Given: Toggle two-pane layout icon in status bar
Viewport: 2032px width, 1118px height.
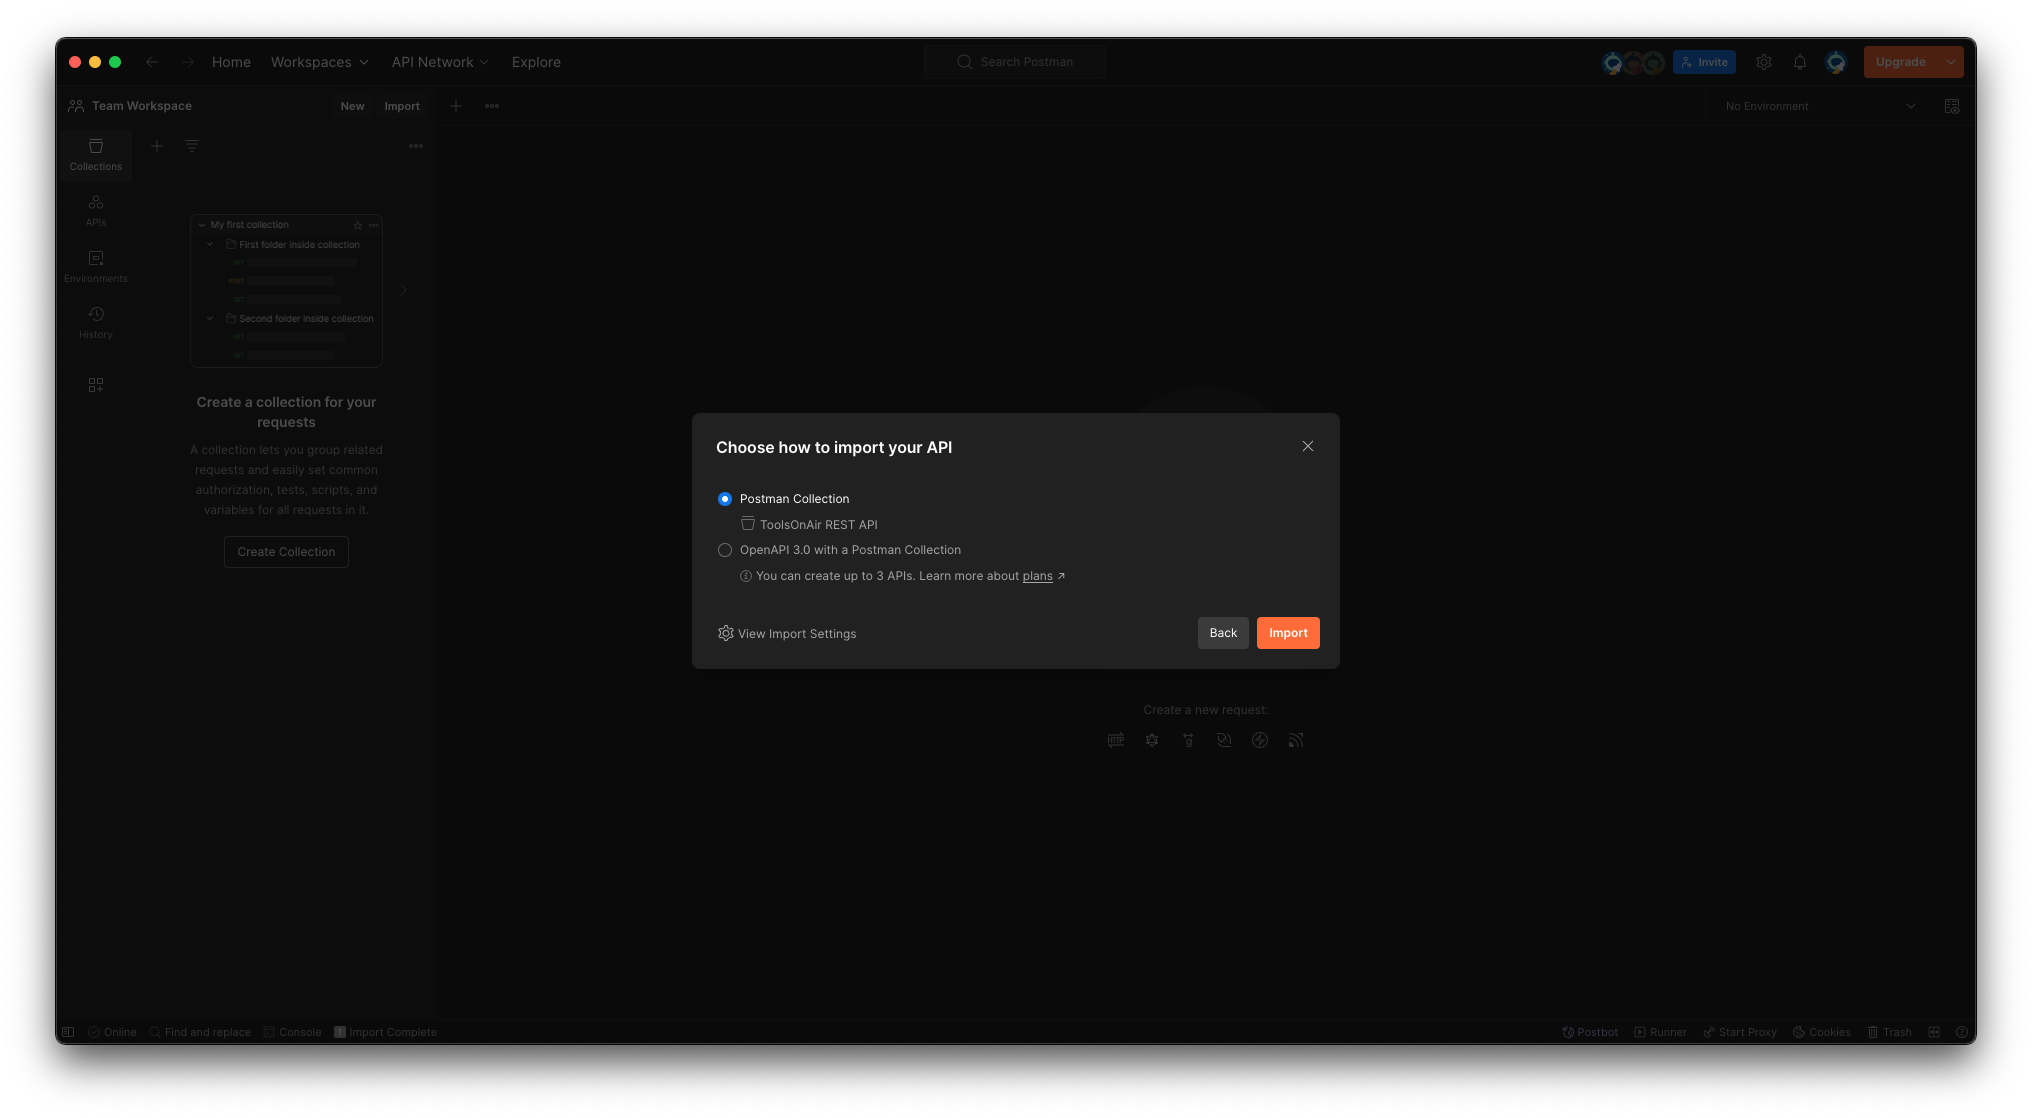Looking at the screenshot, I should 1934,1032.
